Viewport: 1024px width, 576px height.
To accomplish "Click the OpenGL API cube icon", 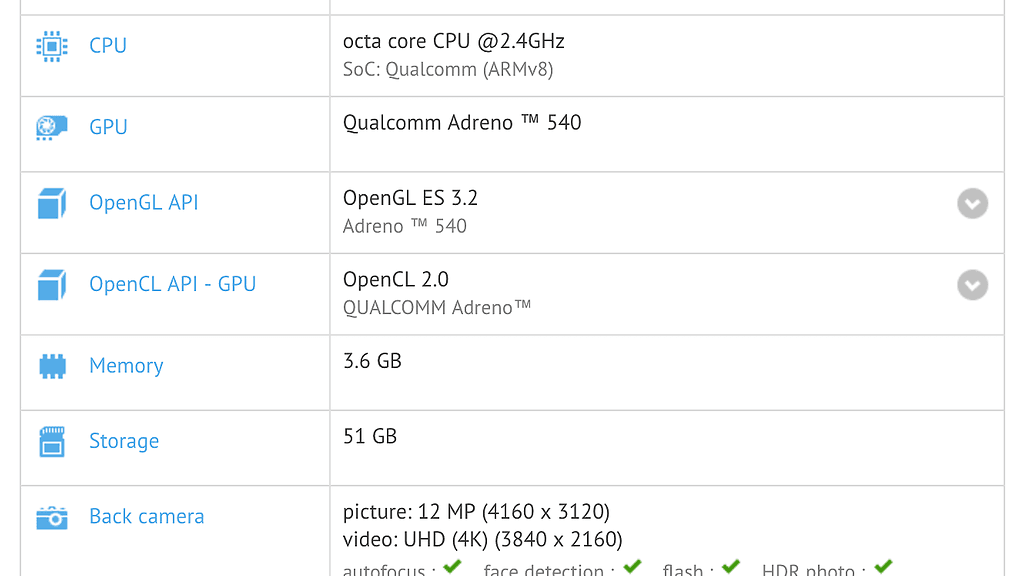I will [x=52, y=203].
